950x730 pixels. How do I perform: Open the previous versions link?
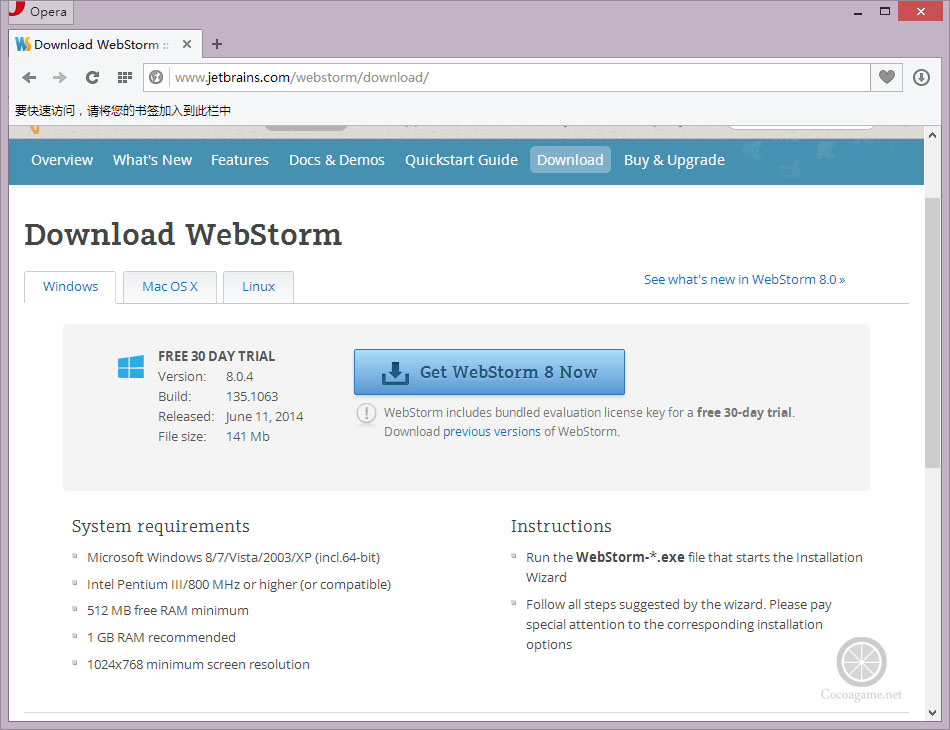tap(492, 431)
